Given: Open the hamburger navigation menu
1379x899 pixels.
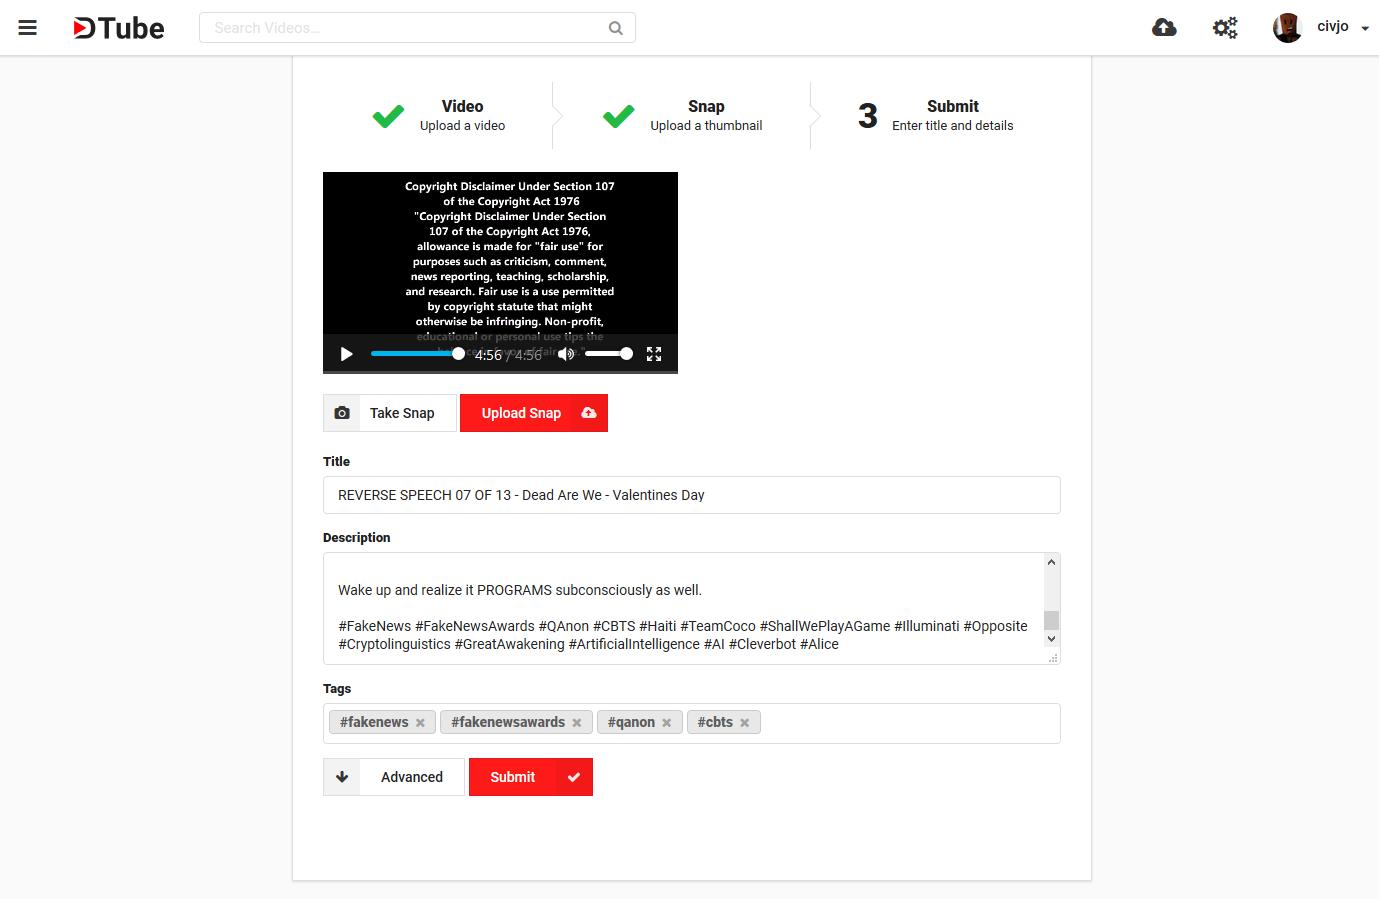Looking at the screenshot, I should click(27, 27).
